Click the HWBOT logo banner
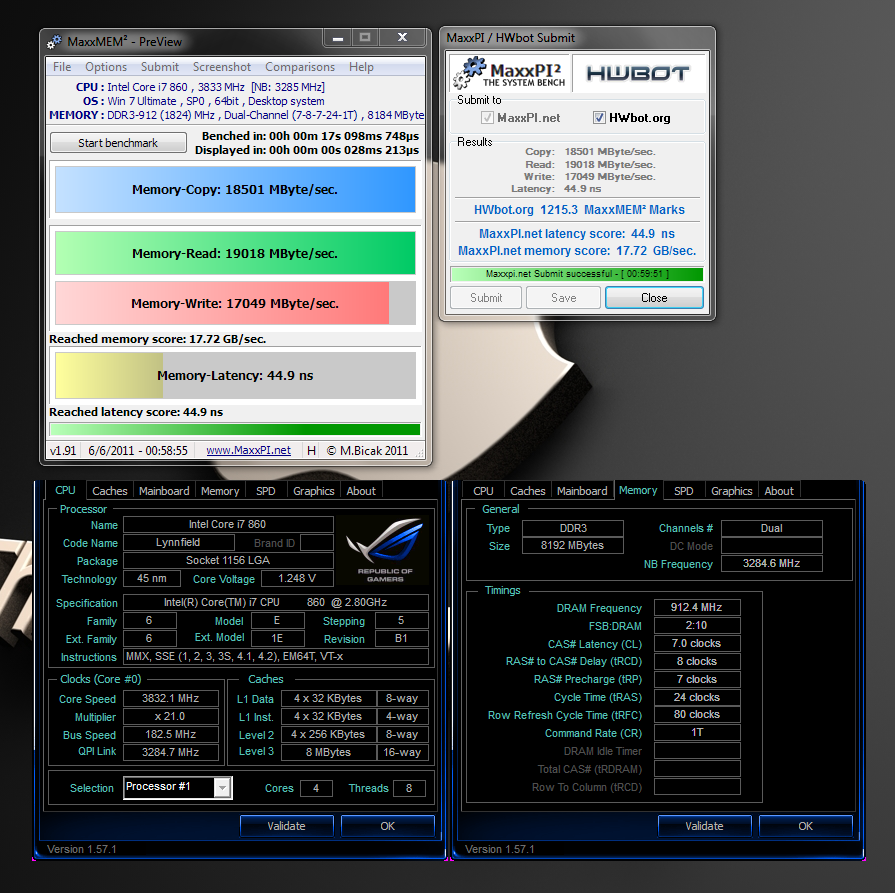The image size is (895, 893). [638, 74]
